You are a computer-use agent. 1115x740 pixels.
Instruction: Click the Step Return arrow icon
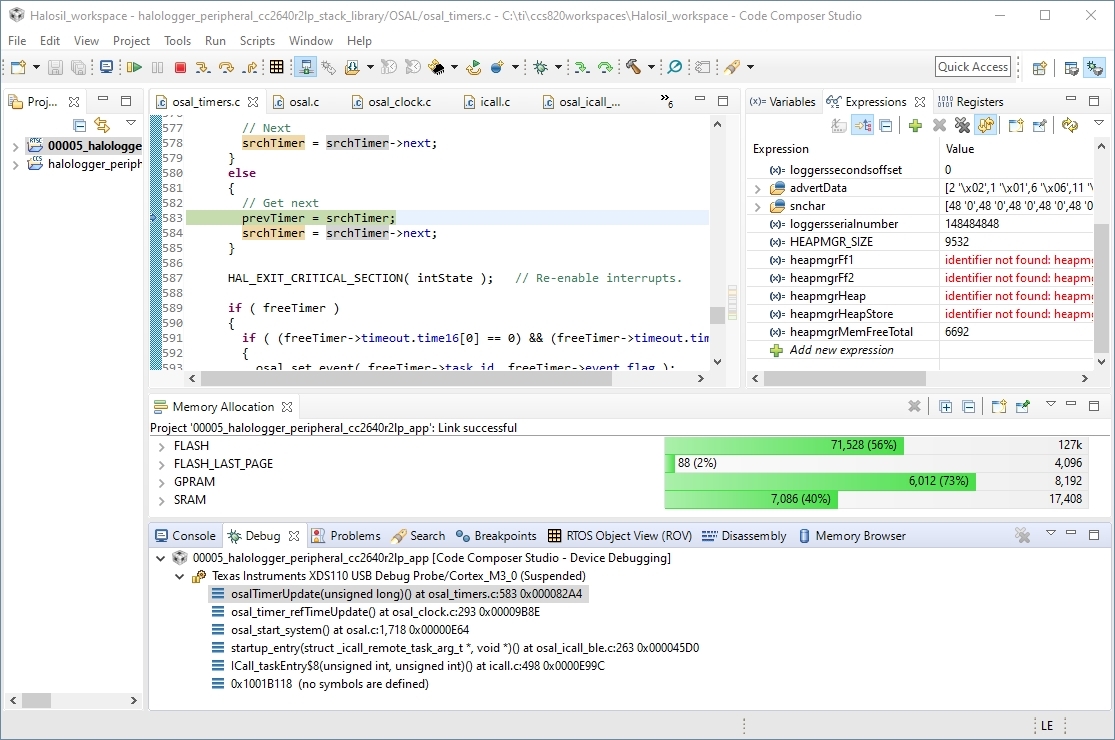click(x=250, y=68)
